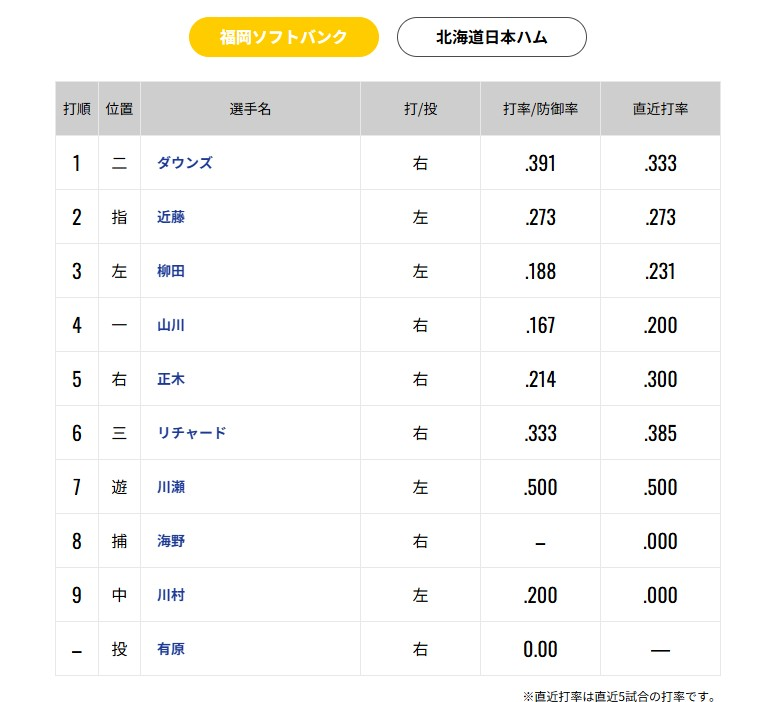Open pitcher 有原 profile link
Image resolution: width=766 pixels, height=702 pixels.
point(171,649)
